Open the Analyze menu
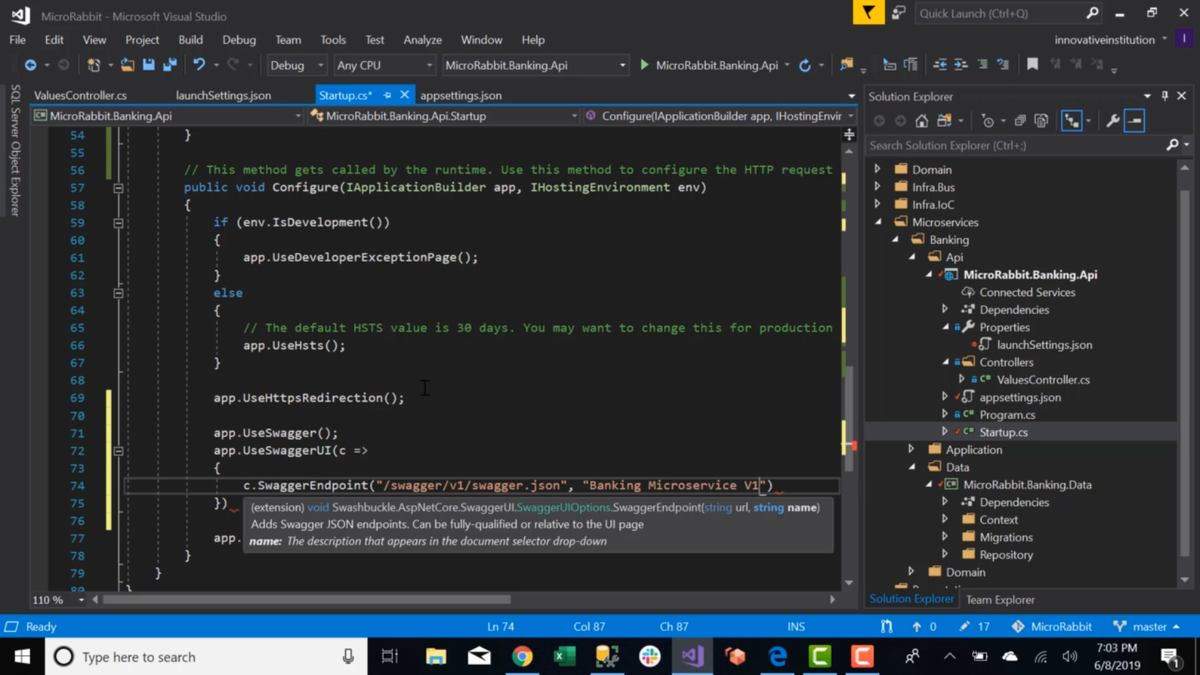The image size is (1200, 675). coord(422,40)
